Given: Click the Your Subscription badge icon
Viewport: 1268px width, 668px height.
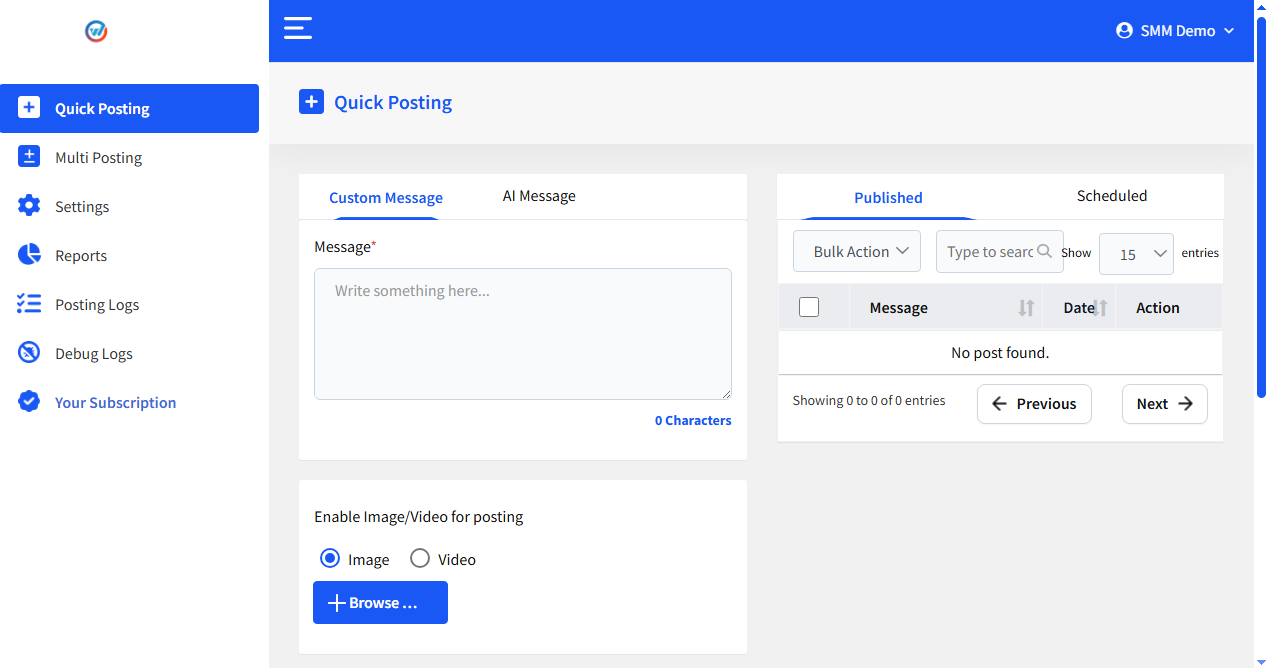Looking at the screenshot, I should (x=29, y=402).
